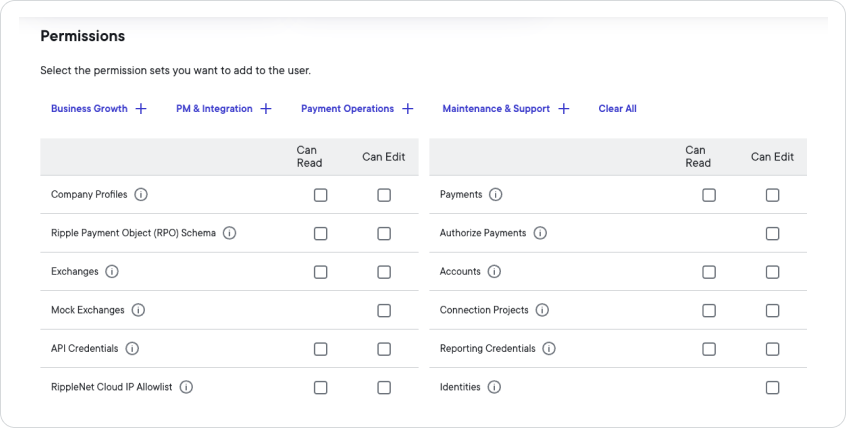Show info for Authorize Payments
The width and height of the screenshot is (846, 428).
tap(540, 233)
